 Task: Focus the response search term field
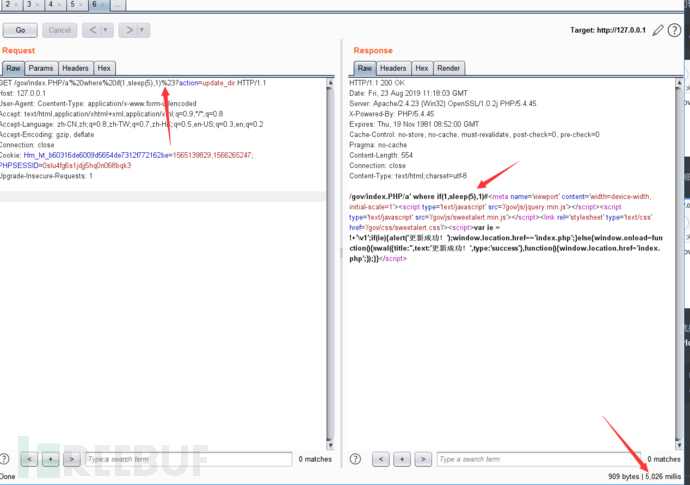(x=539, y=459)
